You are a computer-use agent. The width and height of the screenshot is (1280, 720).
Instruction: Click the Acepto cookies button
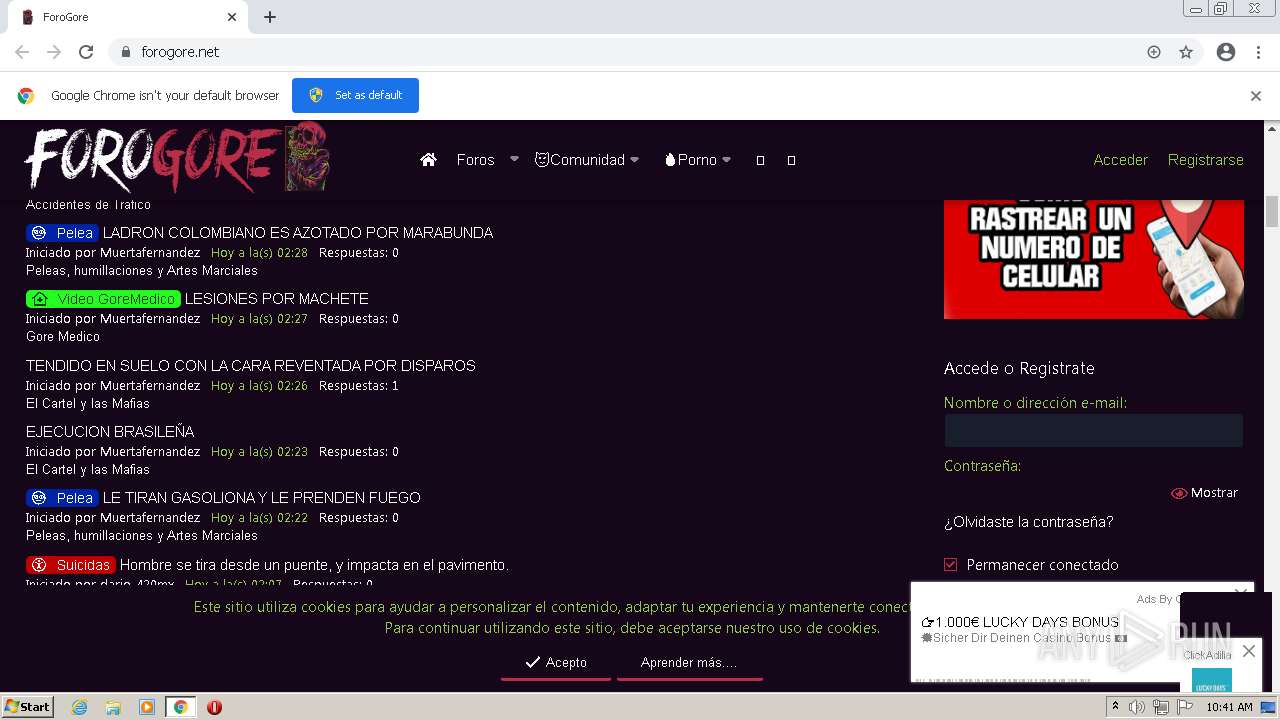(556, 663)
